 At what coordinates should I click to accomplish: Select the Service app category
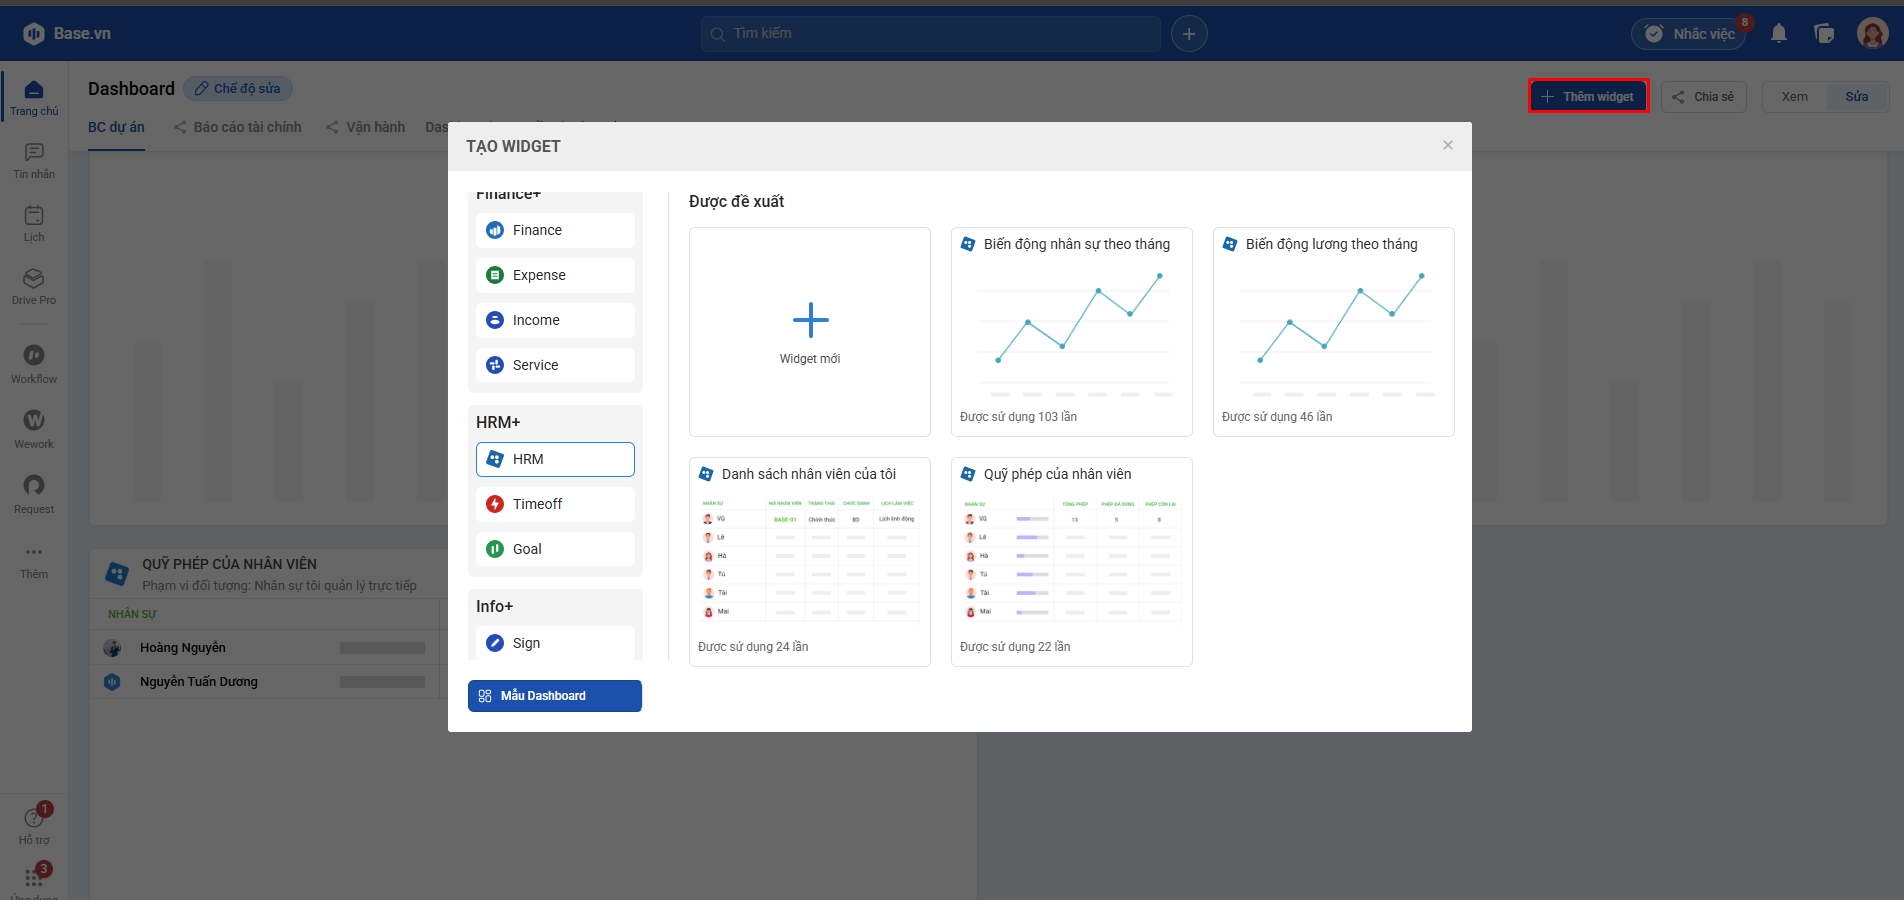tap(555, 365)
